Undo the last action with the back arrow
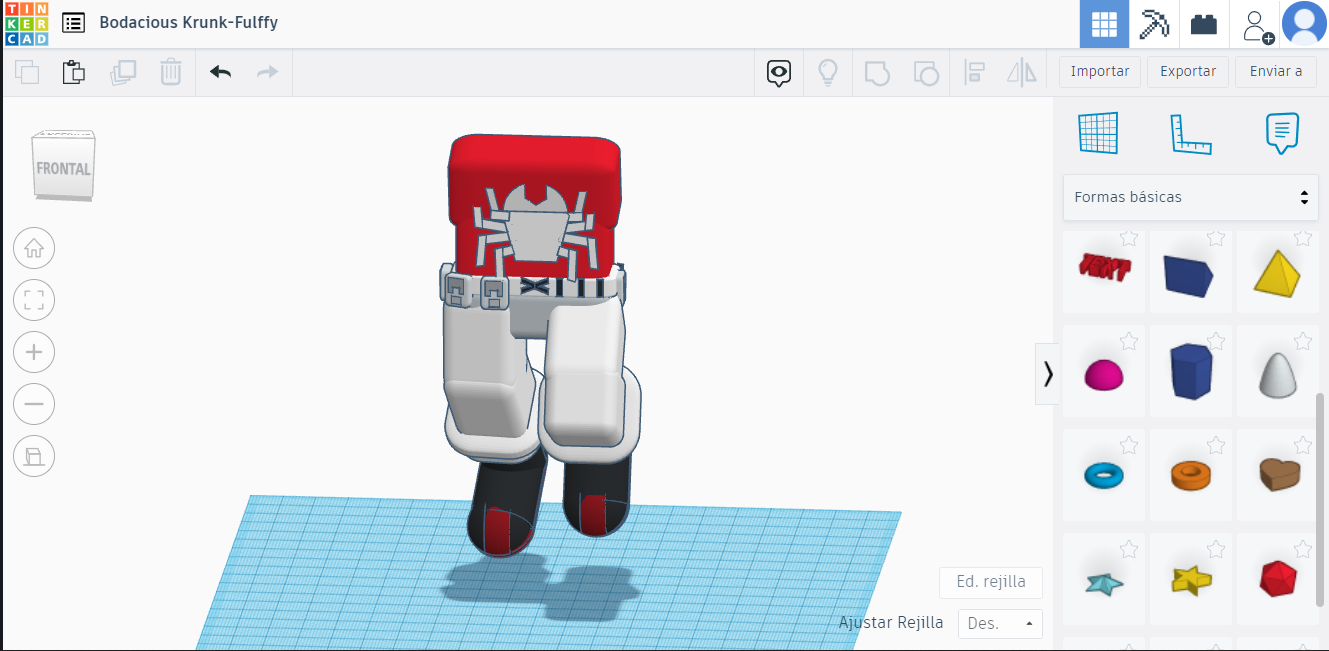The image size is (1329, 651). [x=220, y=72]
